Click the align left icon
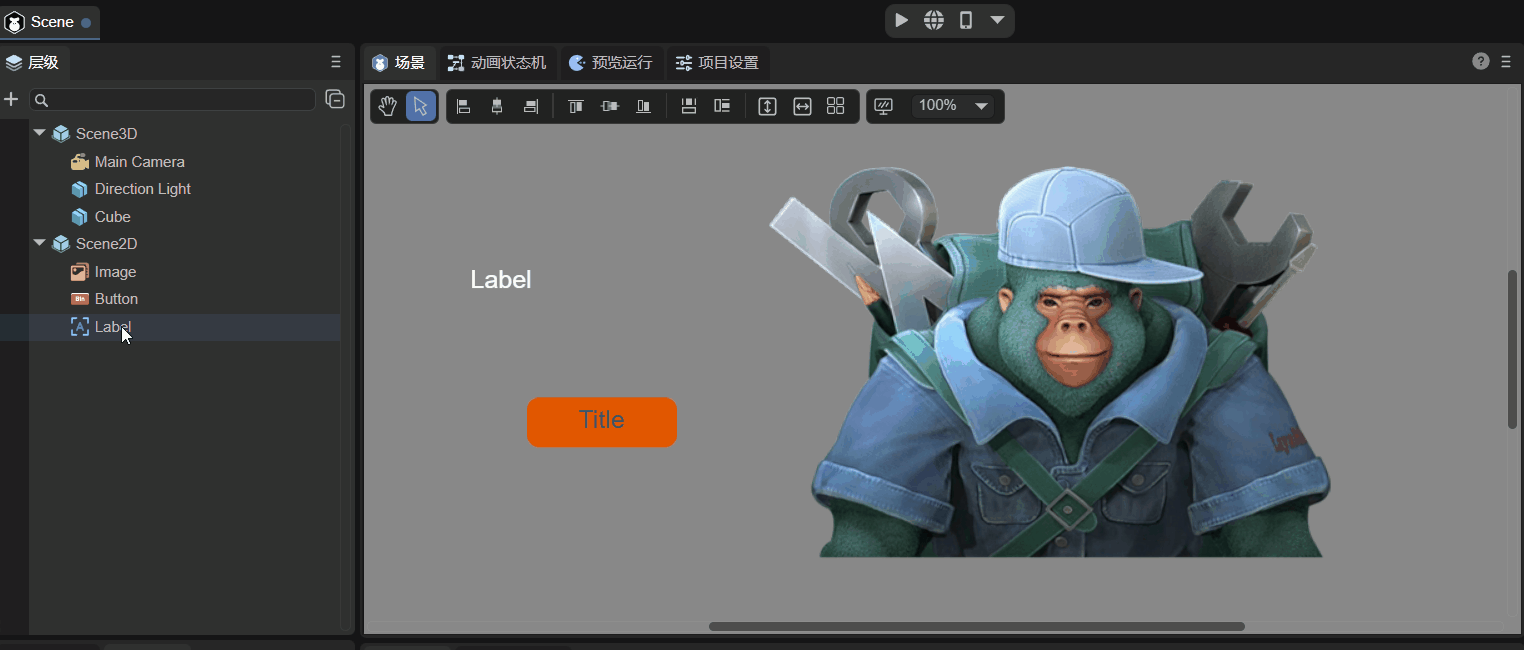The width and height of the screenshot is (1524, 650). coord(464,106)
